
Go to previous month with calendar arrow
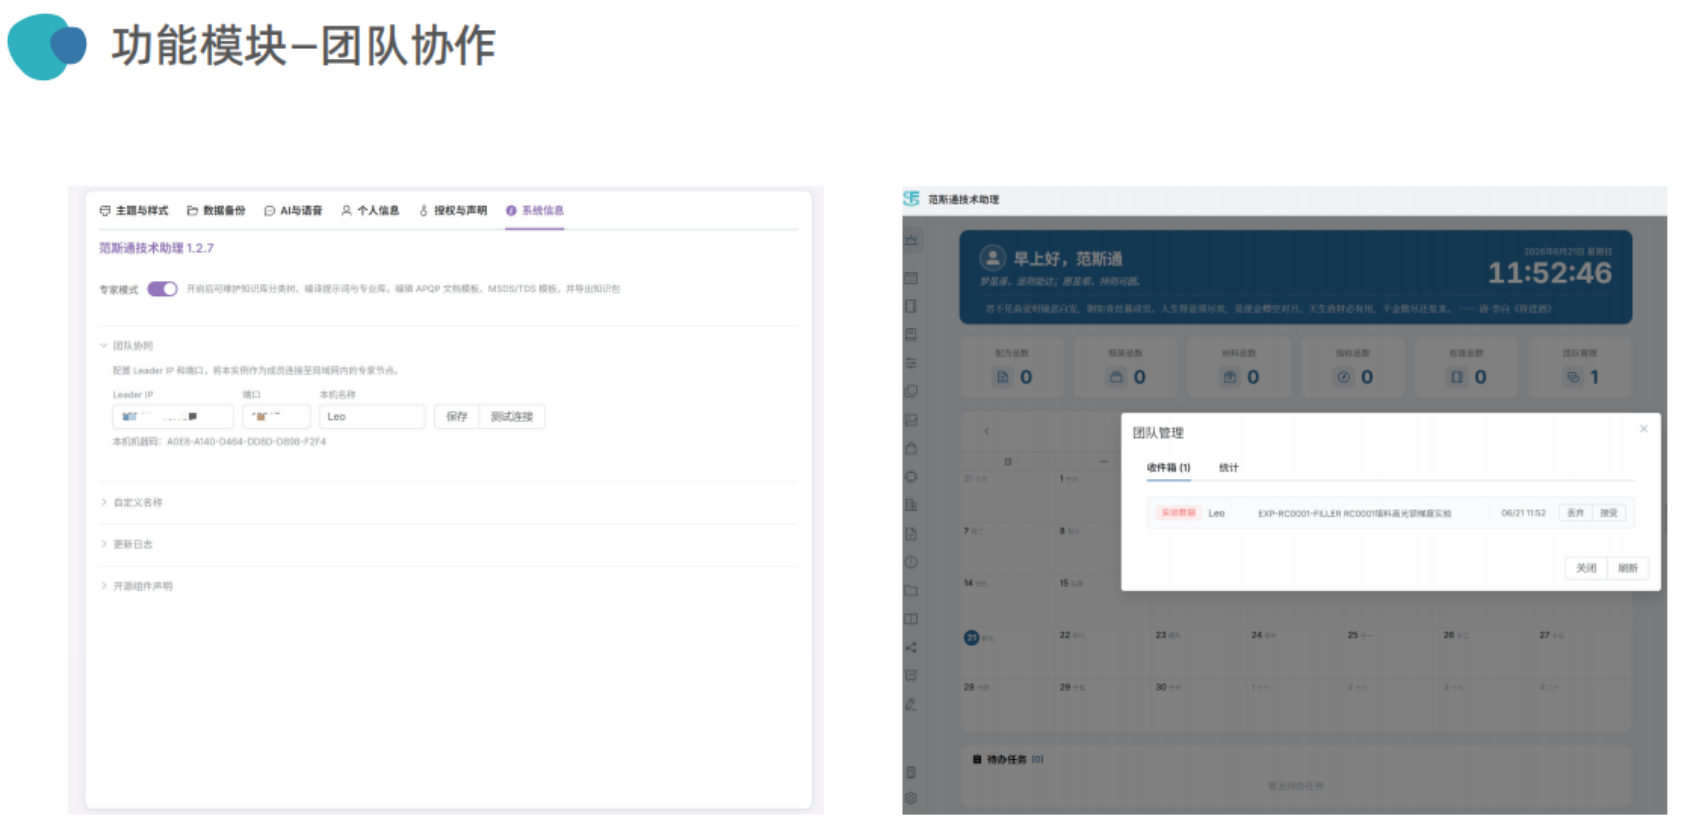point(987,431)
